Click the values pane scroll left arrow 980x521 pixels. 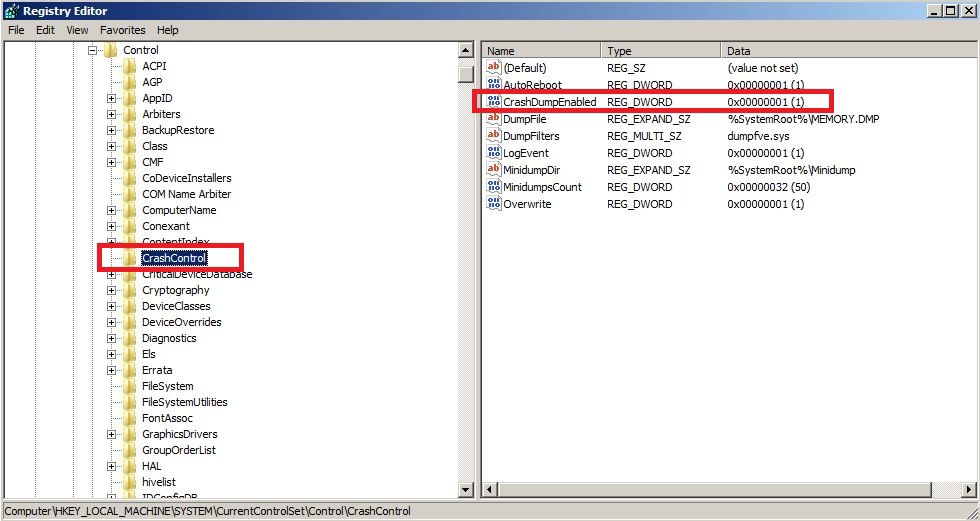(491, 489)
